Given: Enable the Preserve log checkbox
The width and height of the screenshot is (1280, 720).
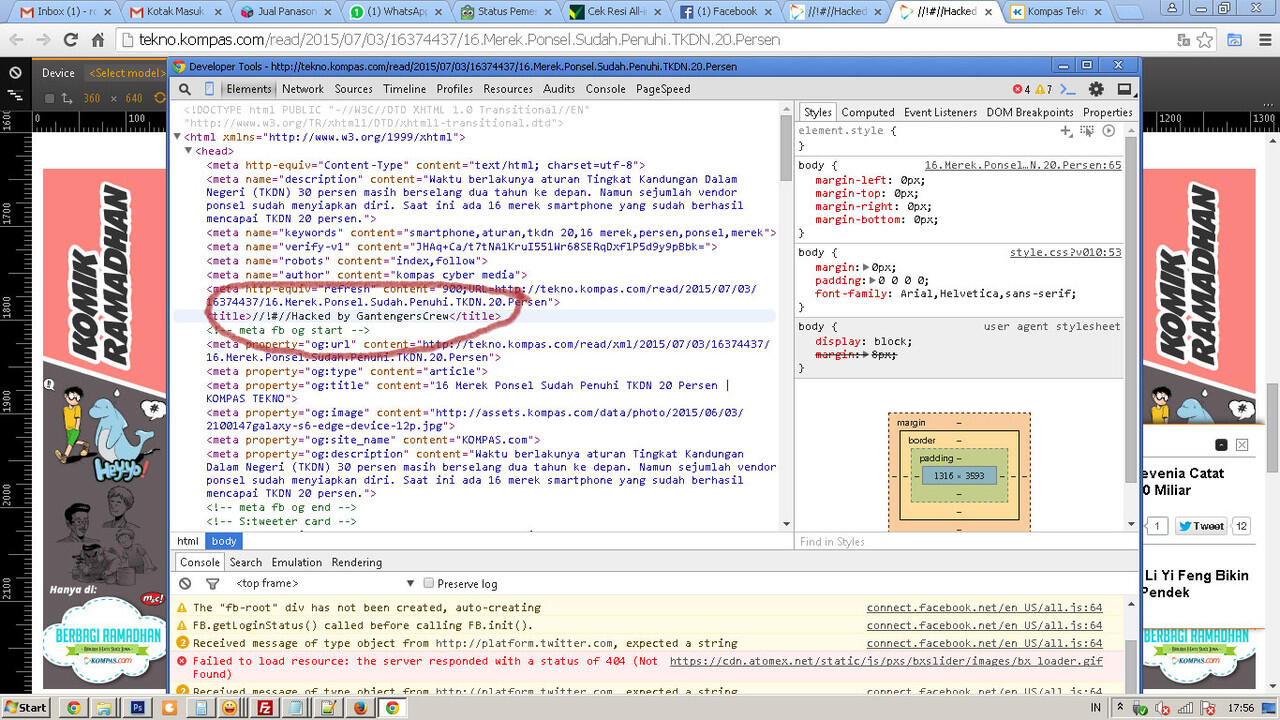Looking at the screenshot, I should coord(429,583).
